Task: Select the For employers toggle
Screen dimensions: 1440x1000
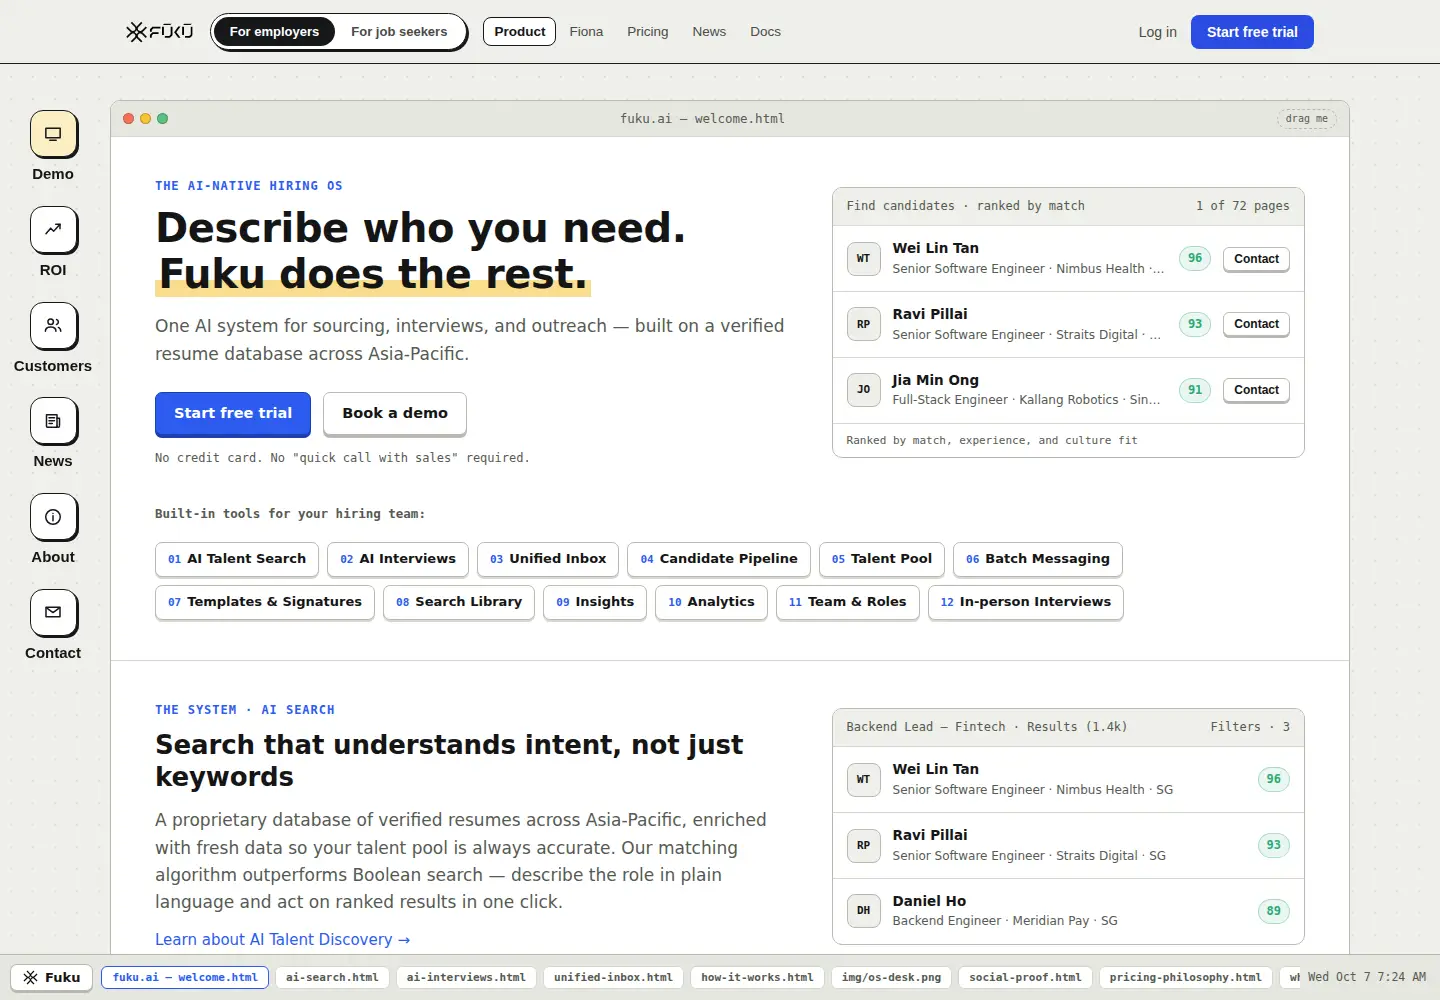Action: click(274, 32)
